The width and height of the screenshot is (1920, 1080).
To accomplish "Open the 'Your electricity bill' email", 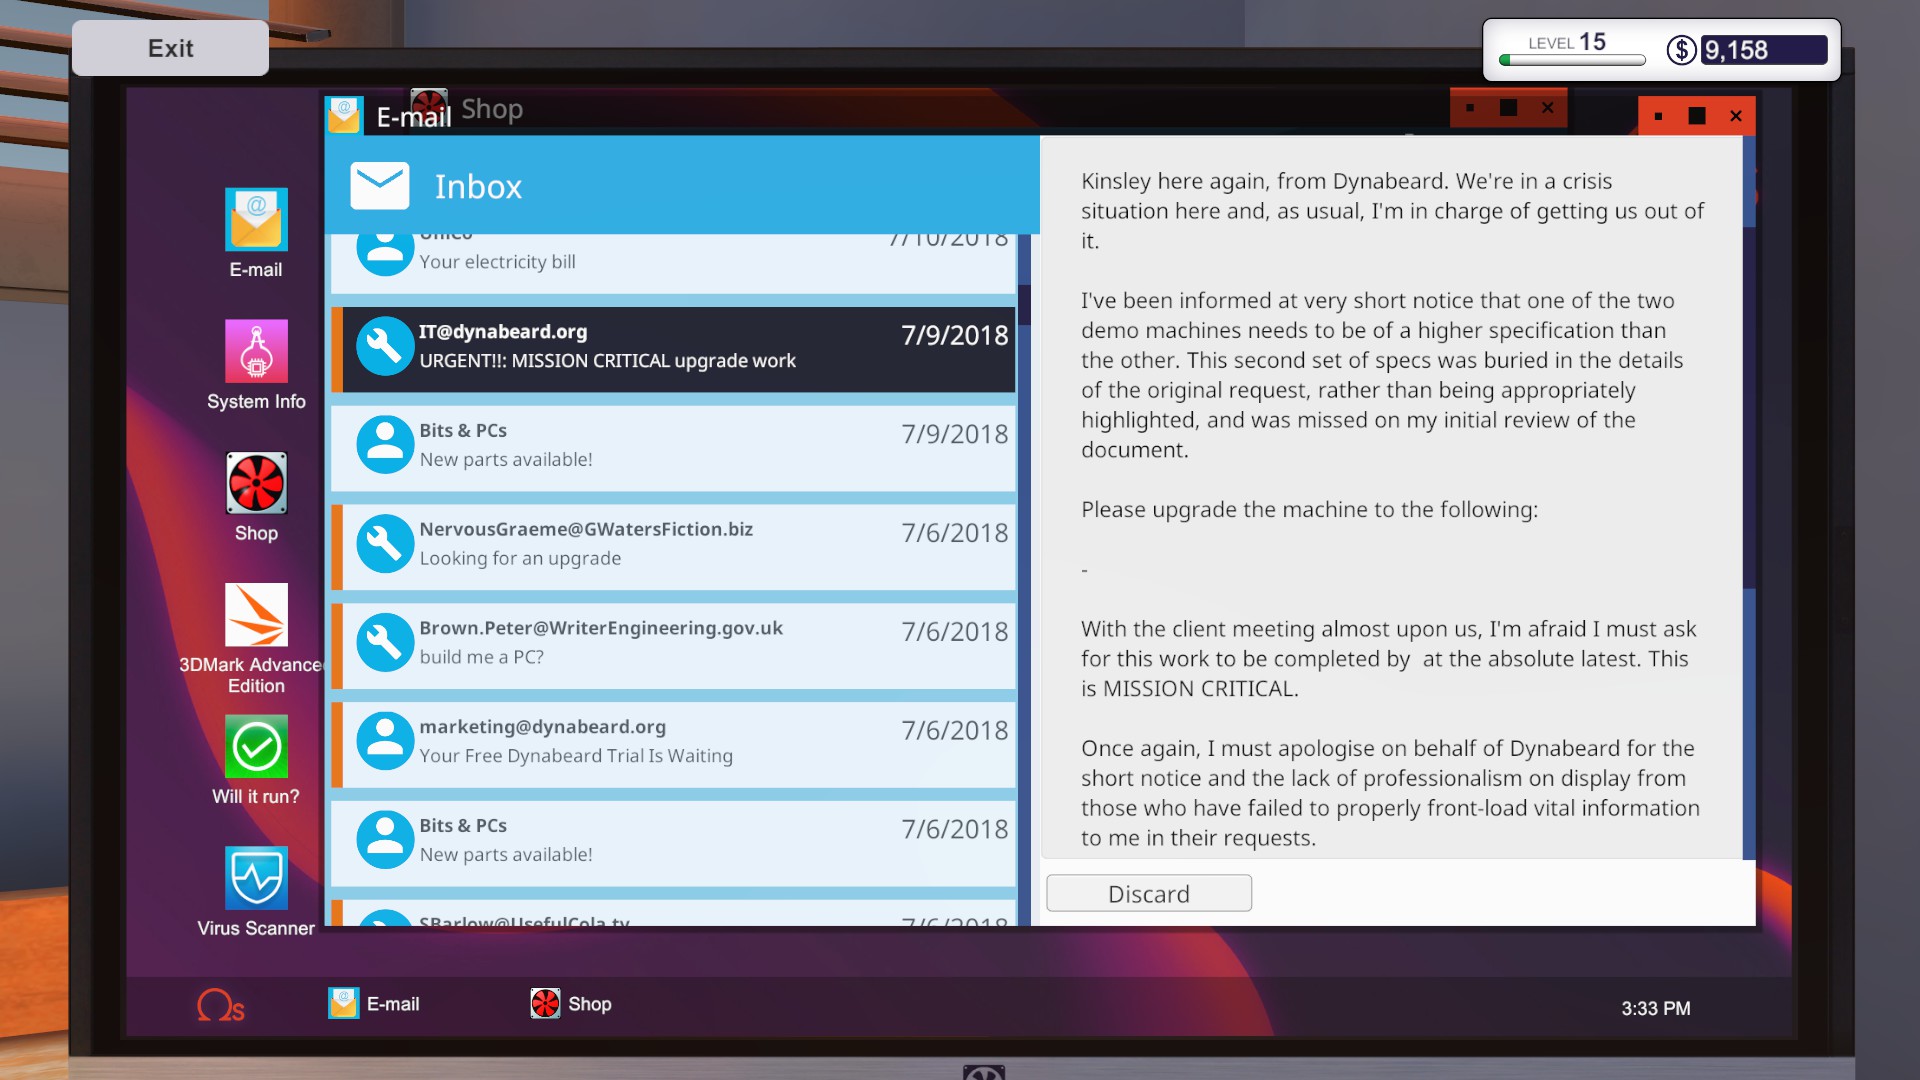I will click(673, 263).
